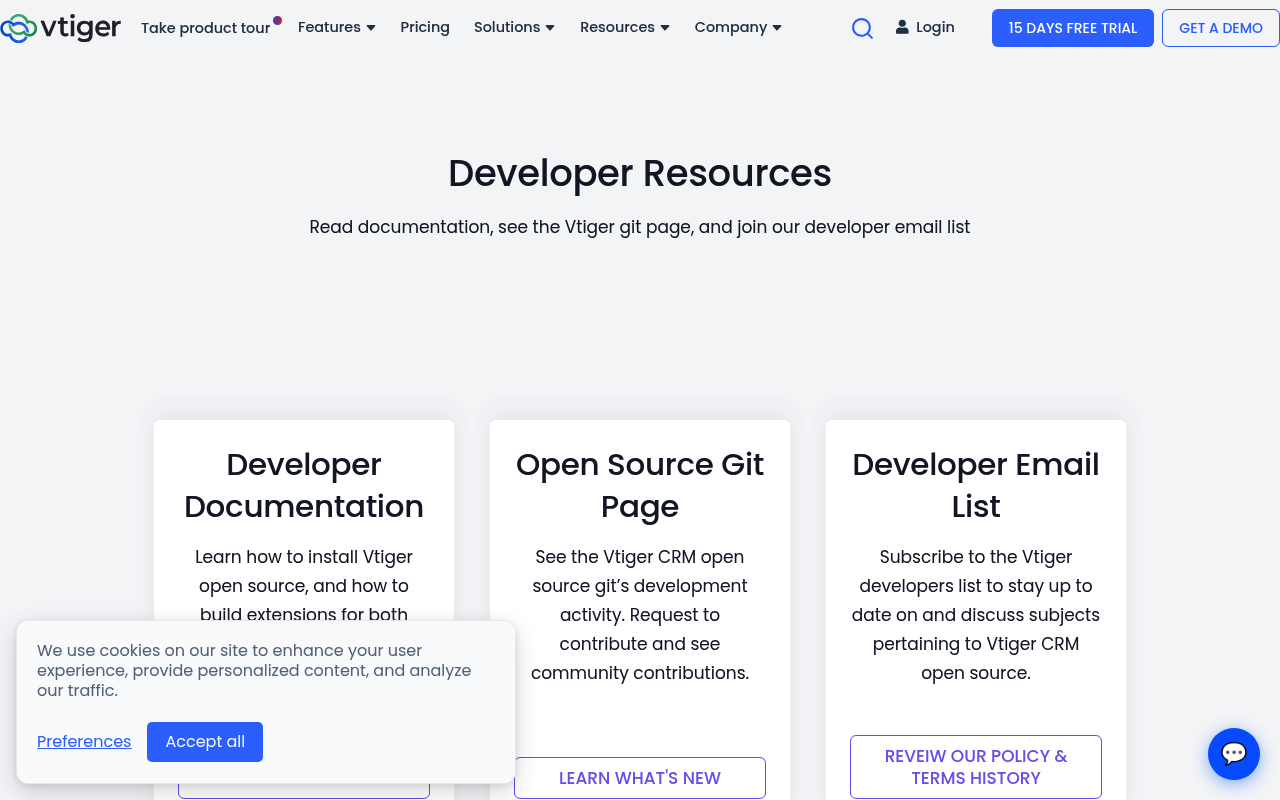Accept all cookies
The width and height of the screenshot is (1280, 800).
click(205, 742)
